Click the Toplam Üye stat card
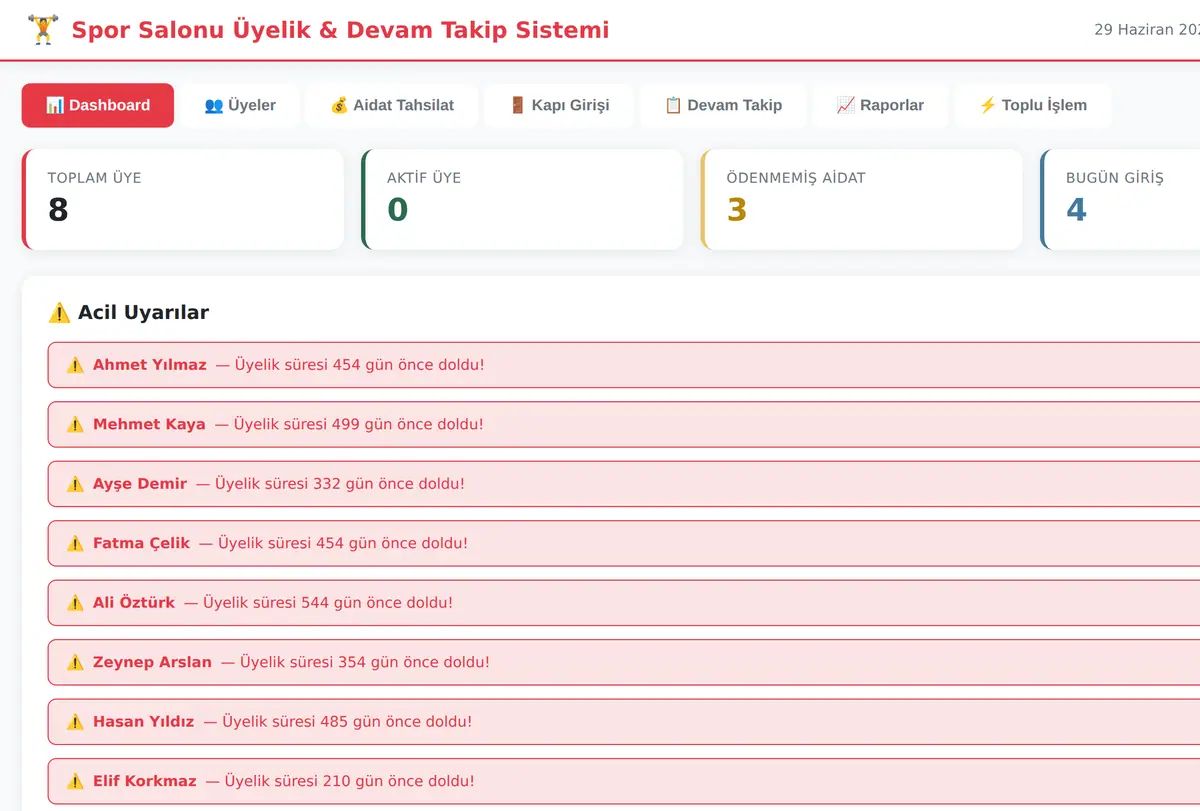 tap(183, 199)
